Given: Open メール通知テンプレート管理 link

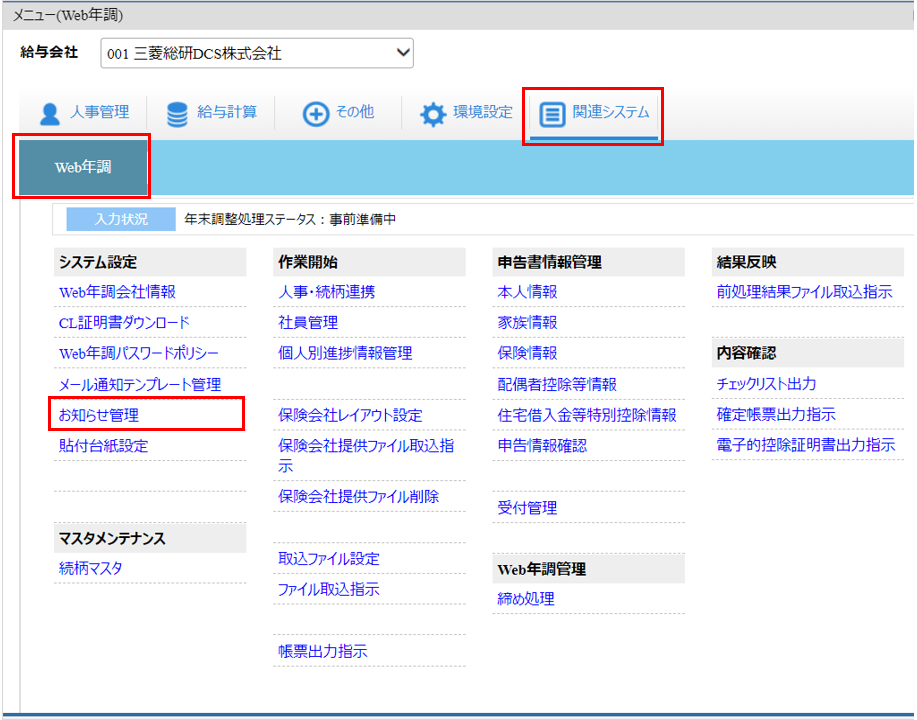Looking at the screenshot, I should [140, 384].
